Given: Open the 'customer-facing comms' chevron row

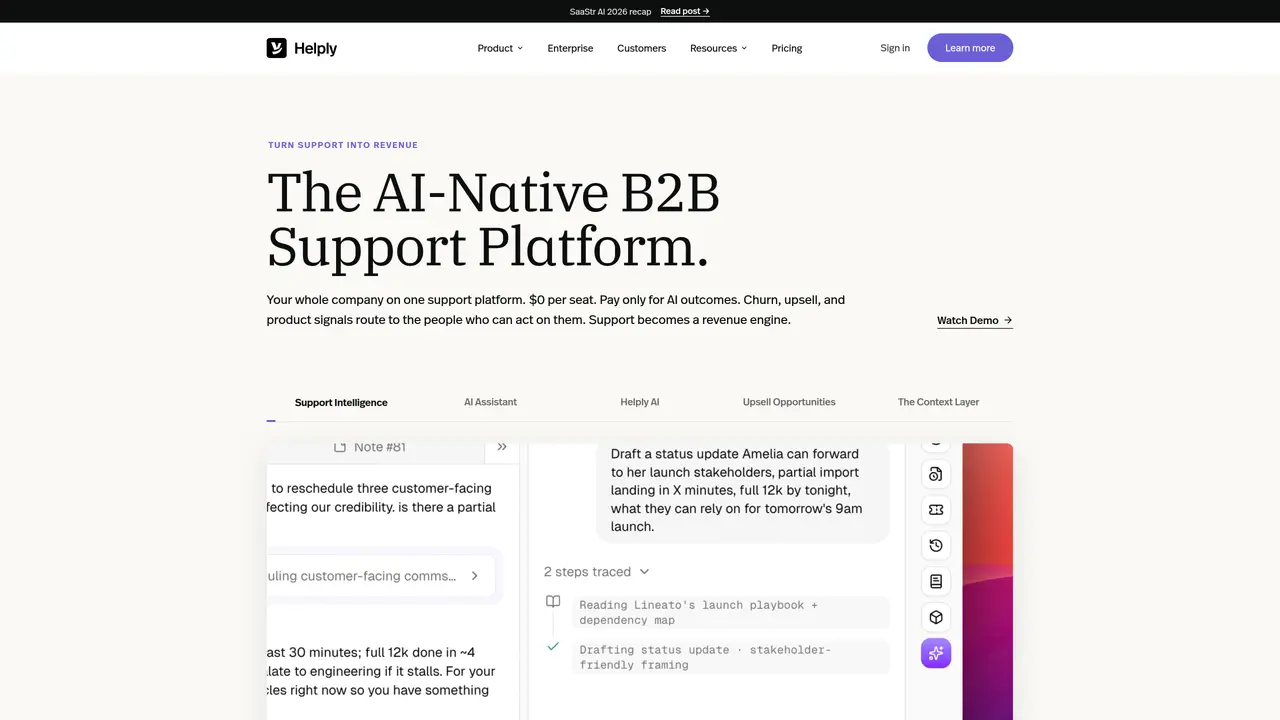Looking at the screenshot, I should click(x=381, y=576).
